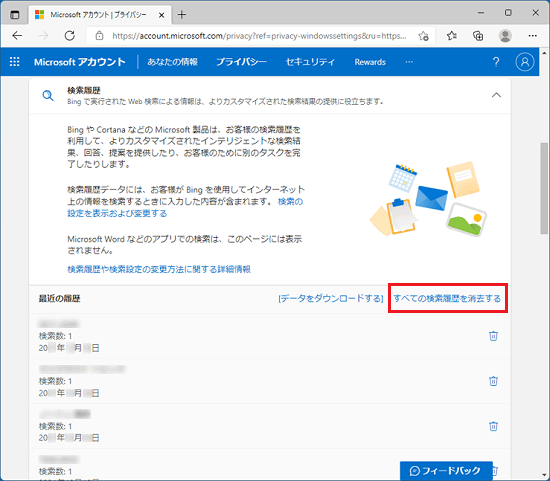This screenshot has height=481, width=550.
Task: Open the browser profile avatar
Action: (505, 35)
